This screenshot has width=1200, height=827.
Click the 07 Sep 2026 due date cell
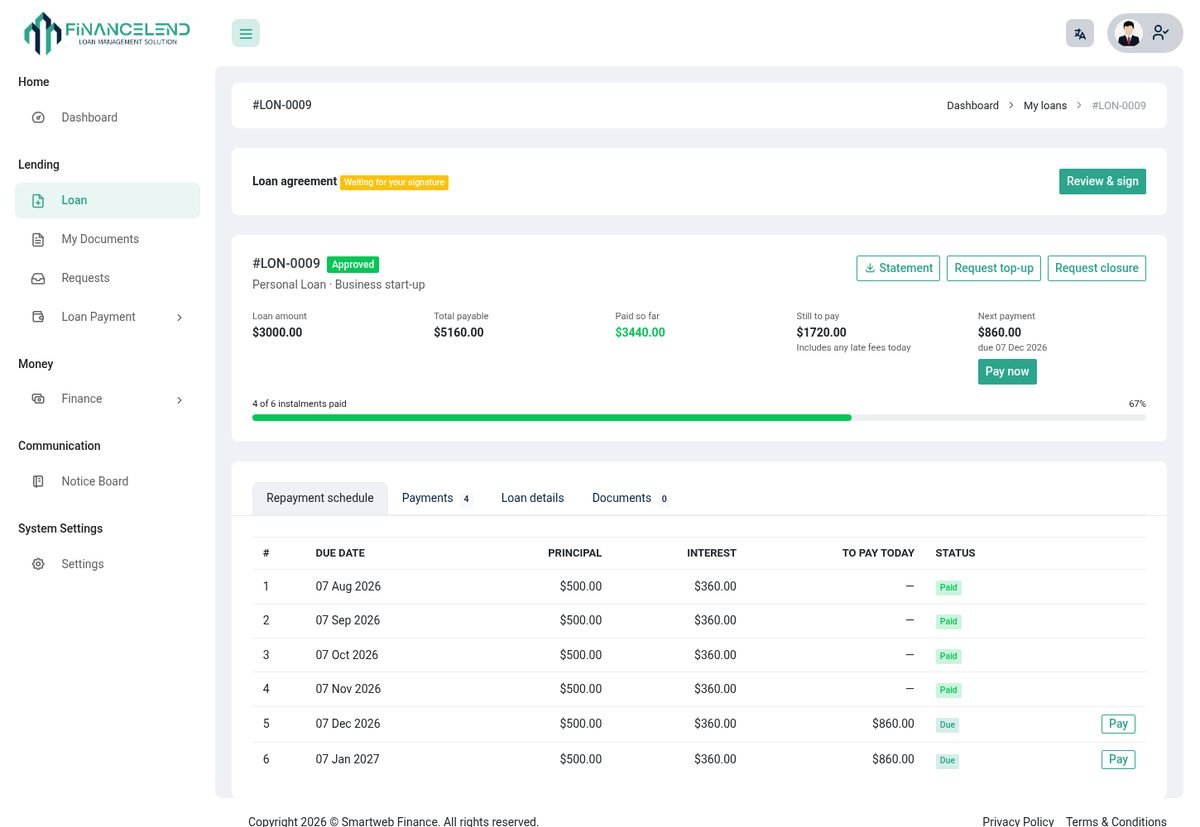click(348, 621)
